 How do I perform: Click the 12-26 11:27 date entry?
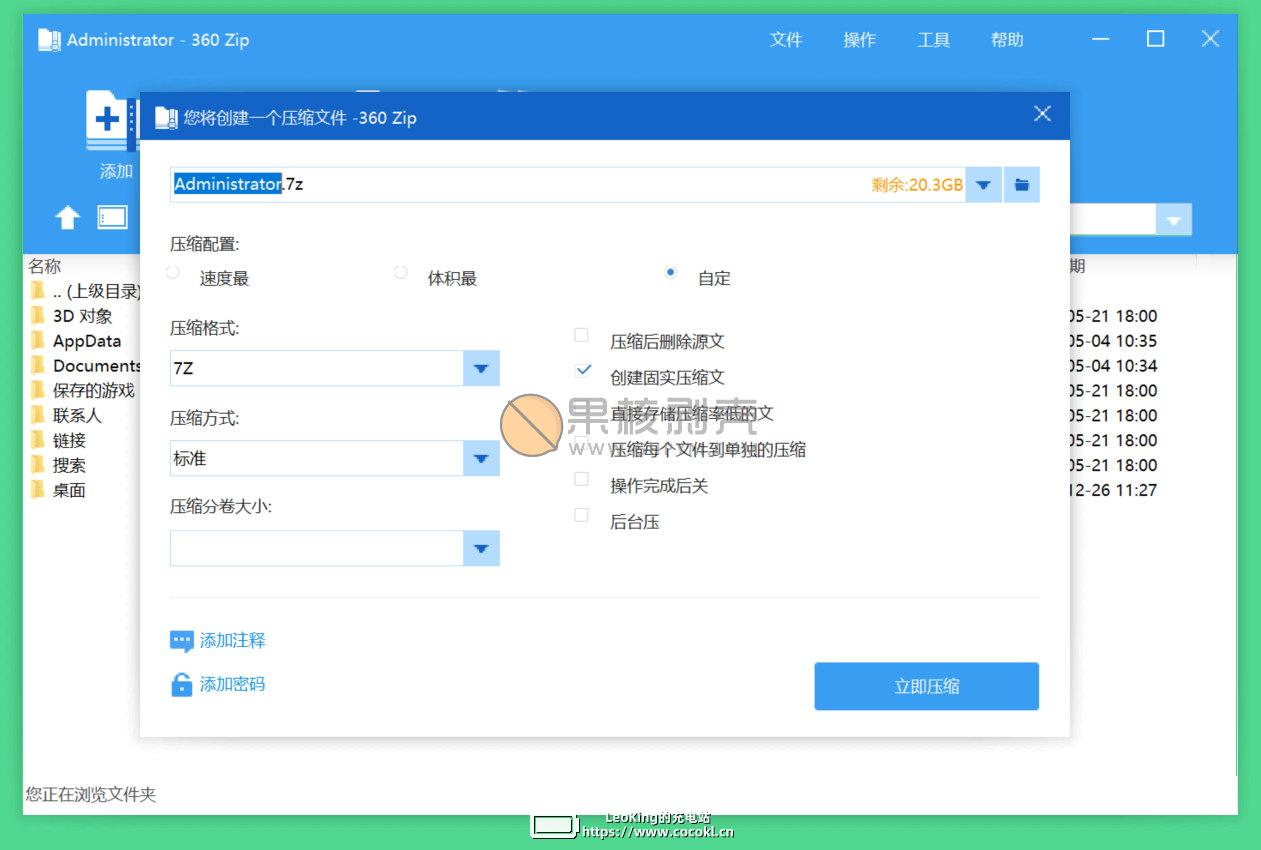click(x=1112, y=490)
